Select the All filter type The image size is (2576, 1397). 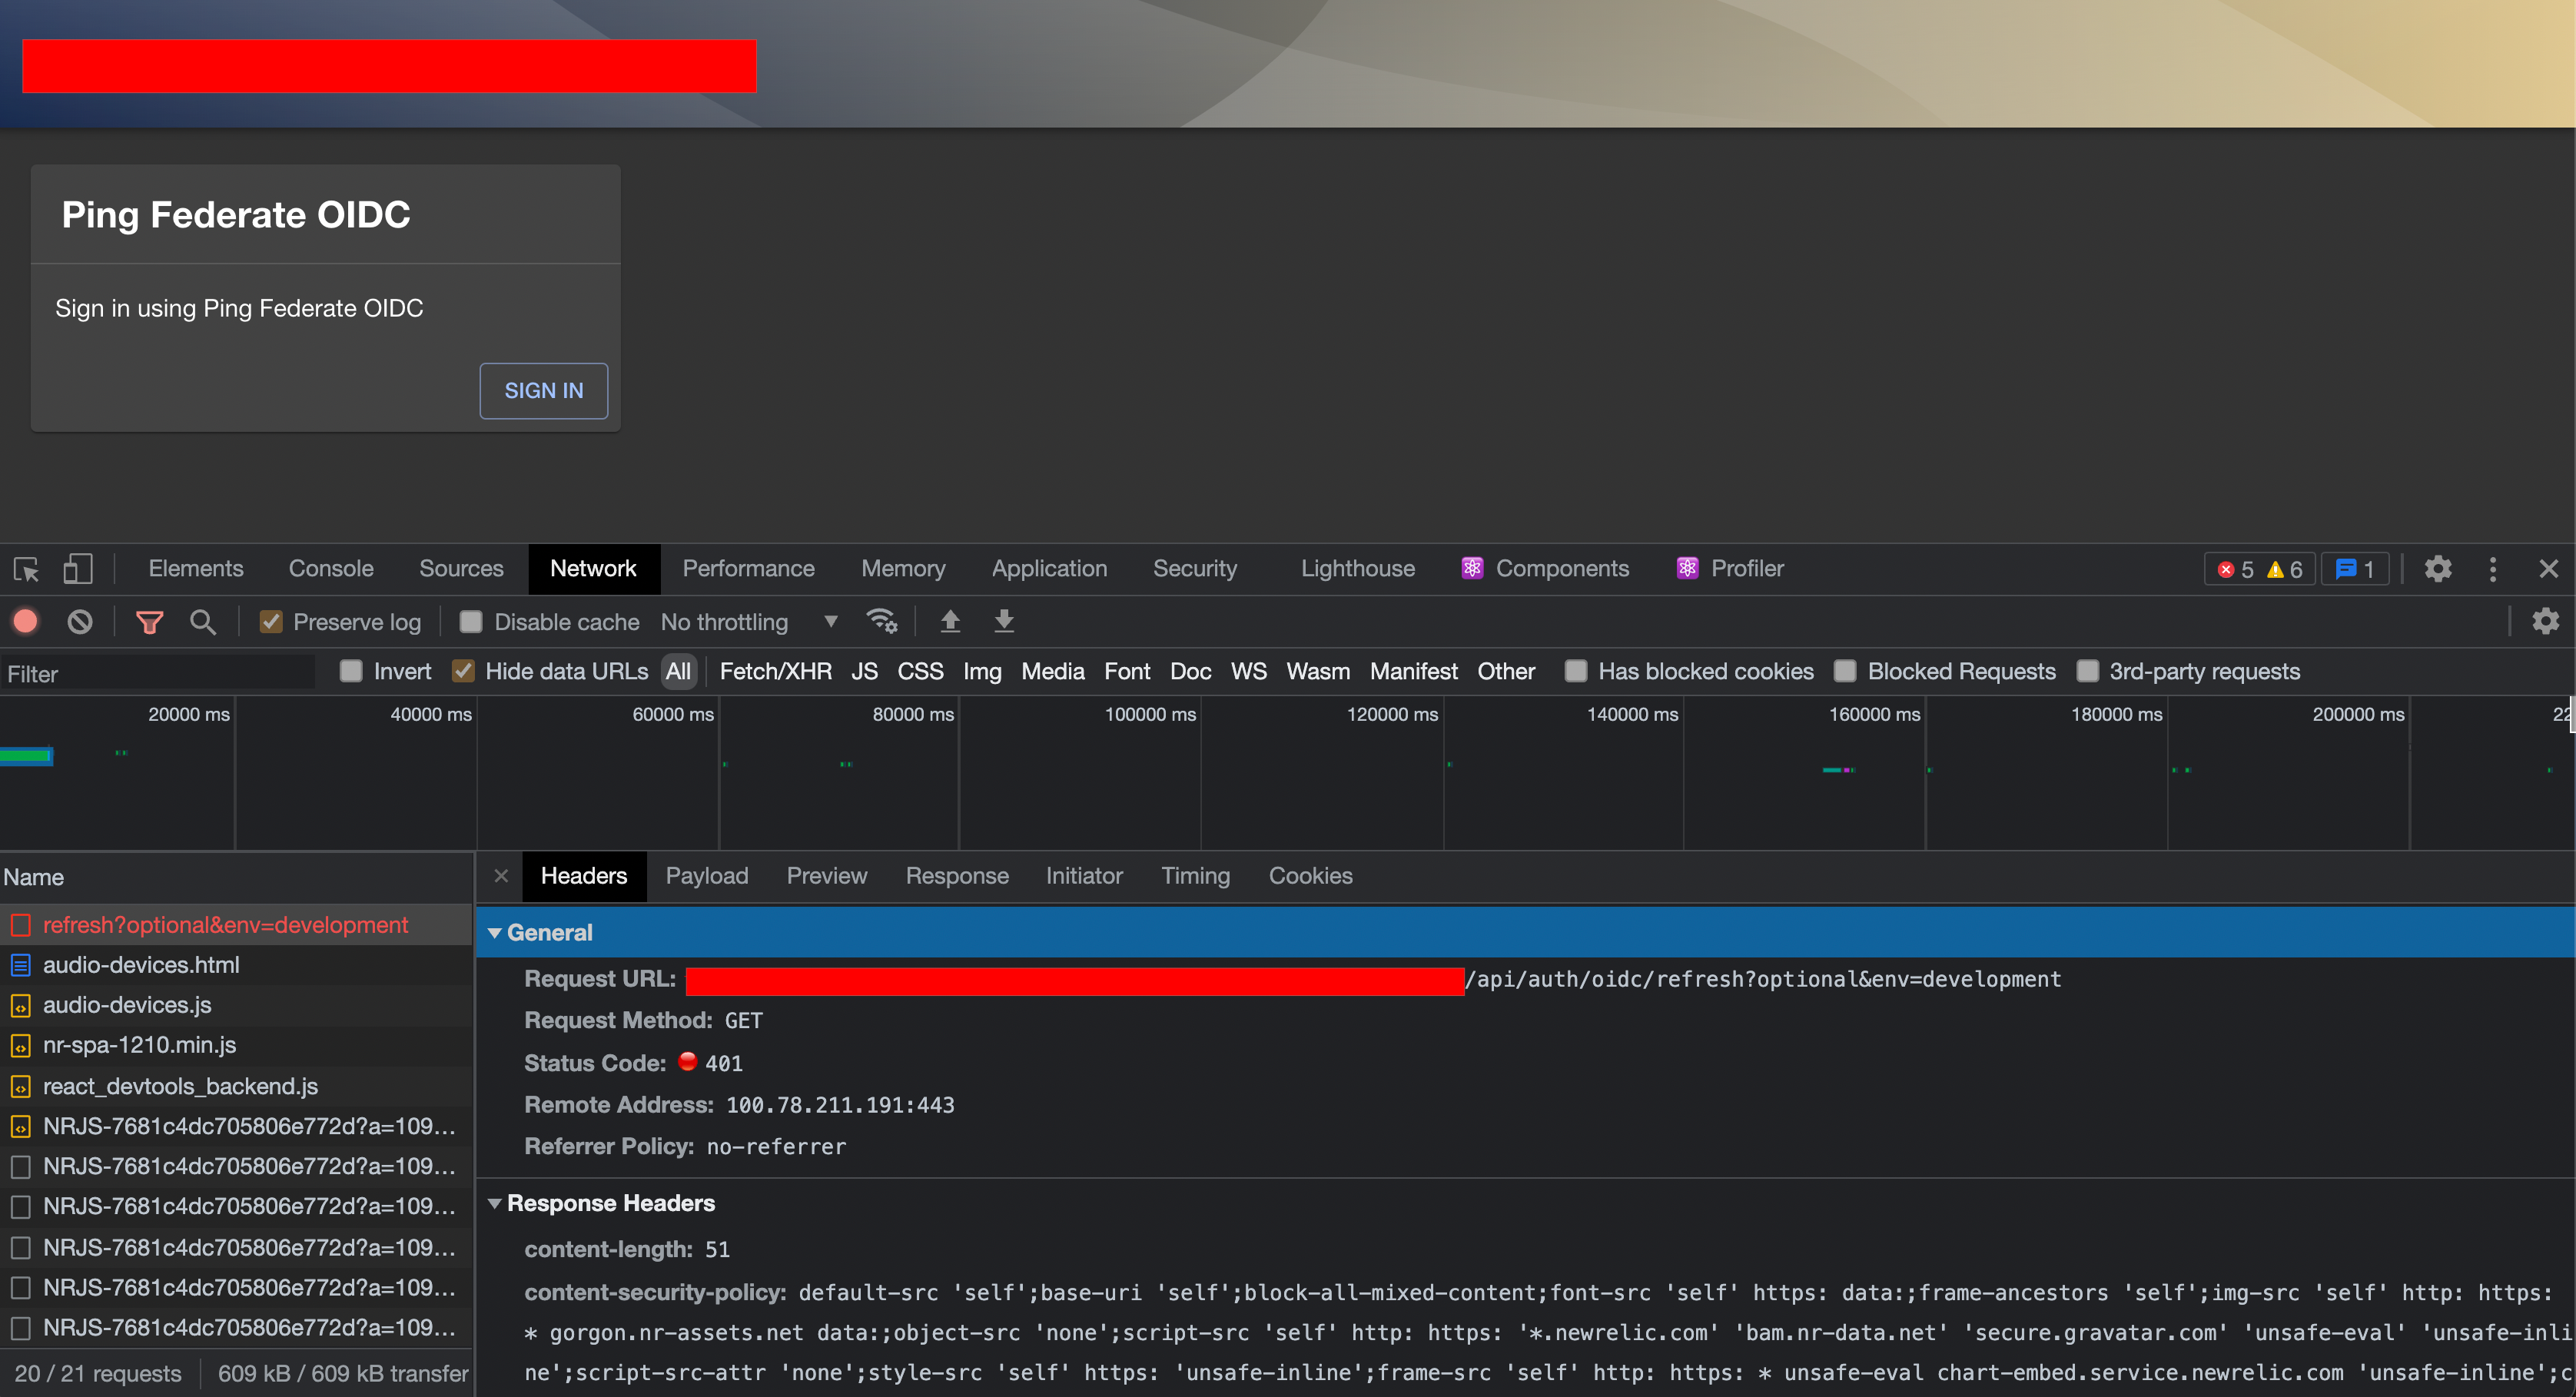[678, 671]
